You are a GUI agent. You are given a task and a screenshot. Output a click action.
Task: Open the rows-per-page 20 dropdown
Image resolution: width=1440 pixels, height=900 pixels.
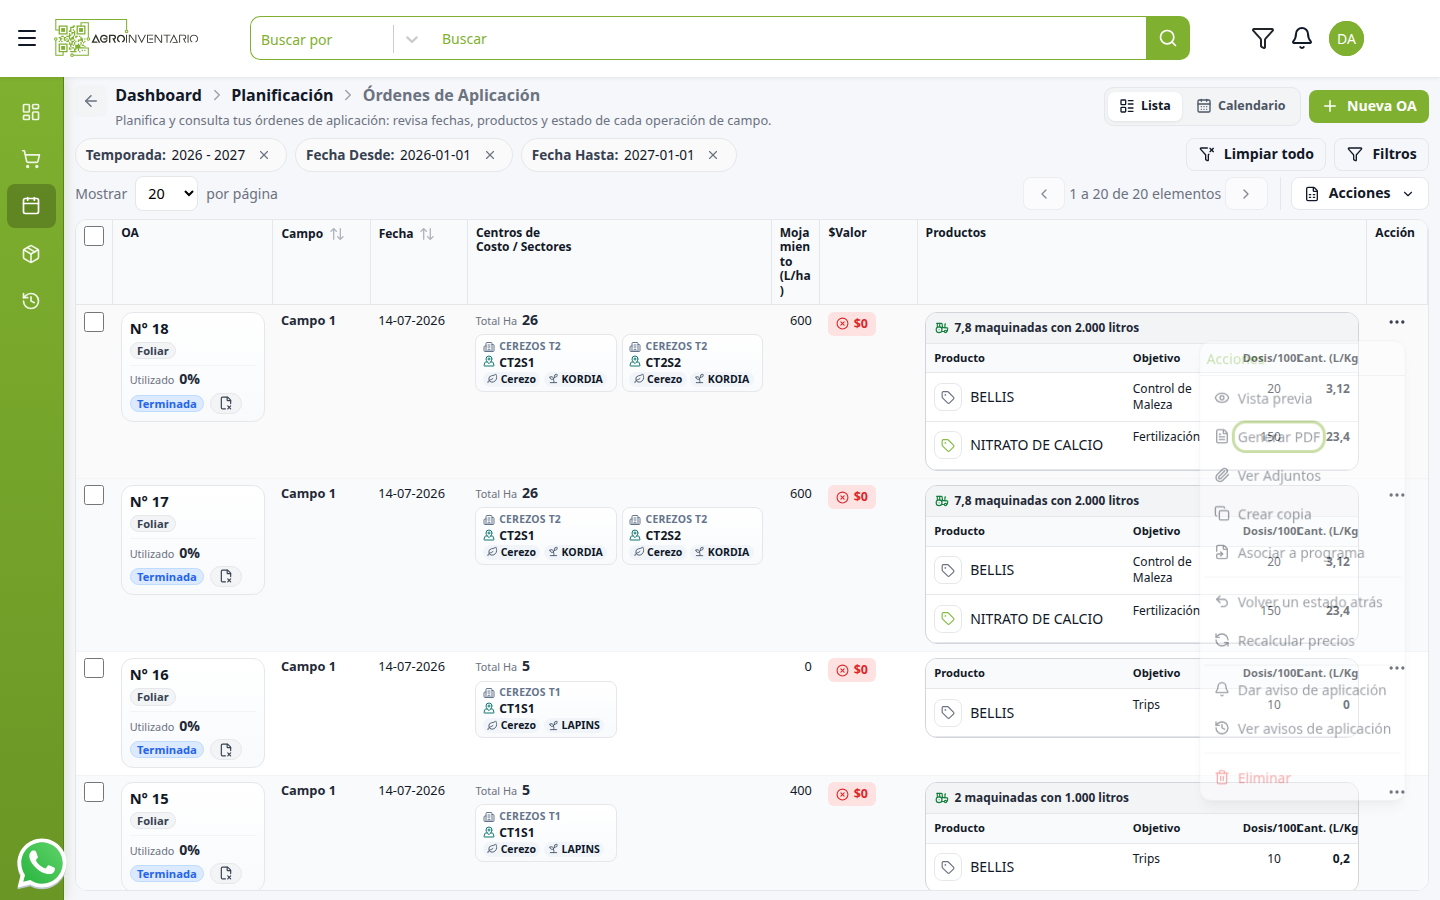[x=167, y=194]
